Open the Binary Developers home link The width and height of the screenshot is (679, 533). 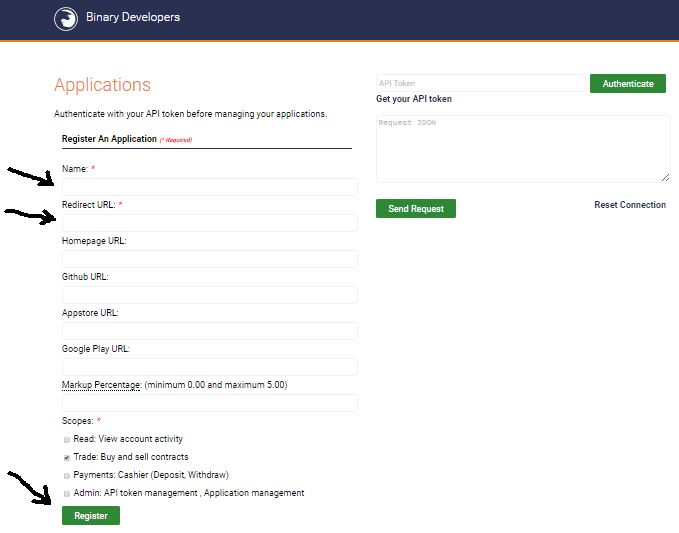tap(133, 17)
